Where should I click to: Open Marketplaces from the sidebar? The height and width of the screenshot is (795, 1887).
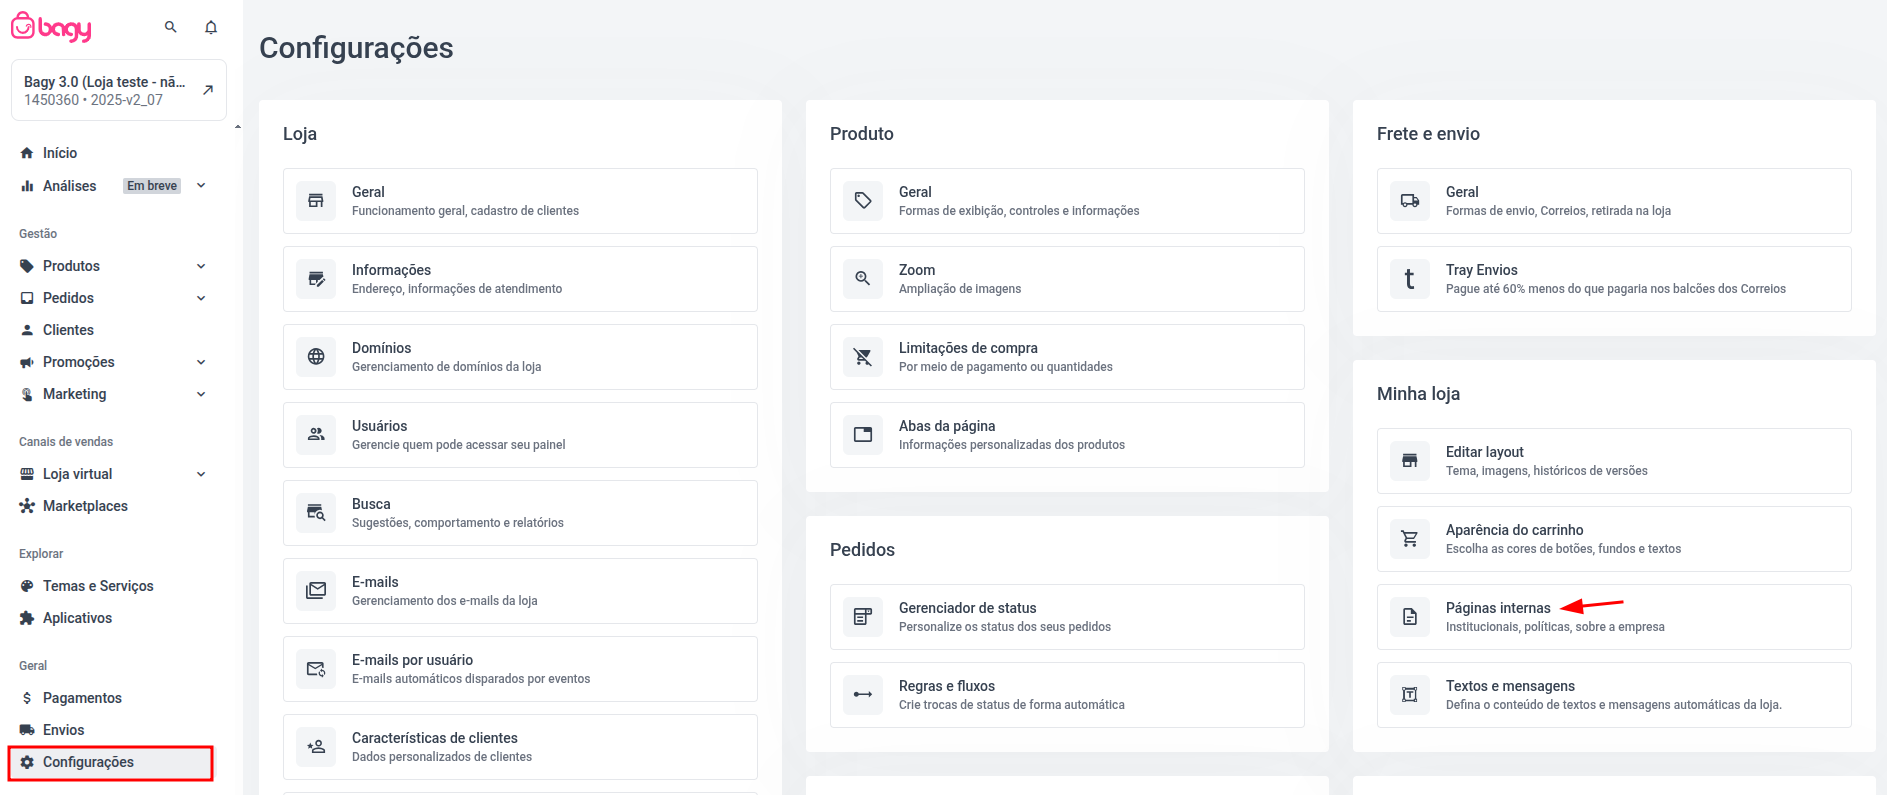tap(85, 506)
